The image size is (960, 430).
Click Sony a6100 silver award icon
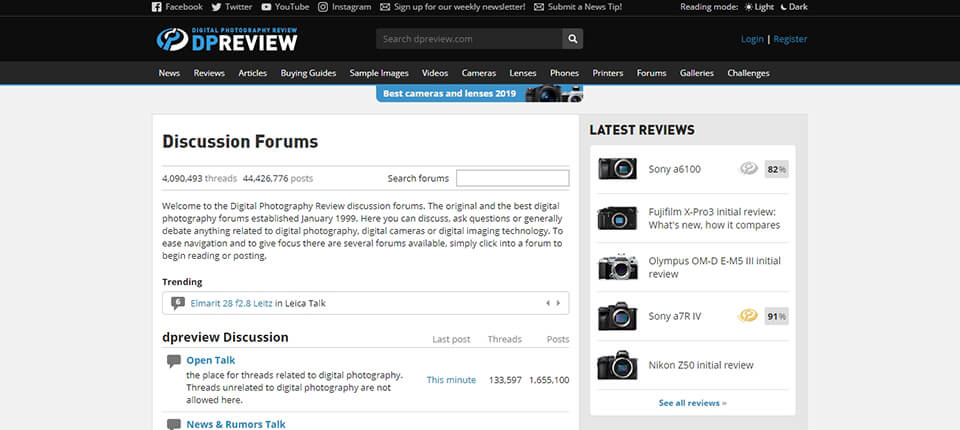click(749, 168)
